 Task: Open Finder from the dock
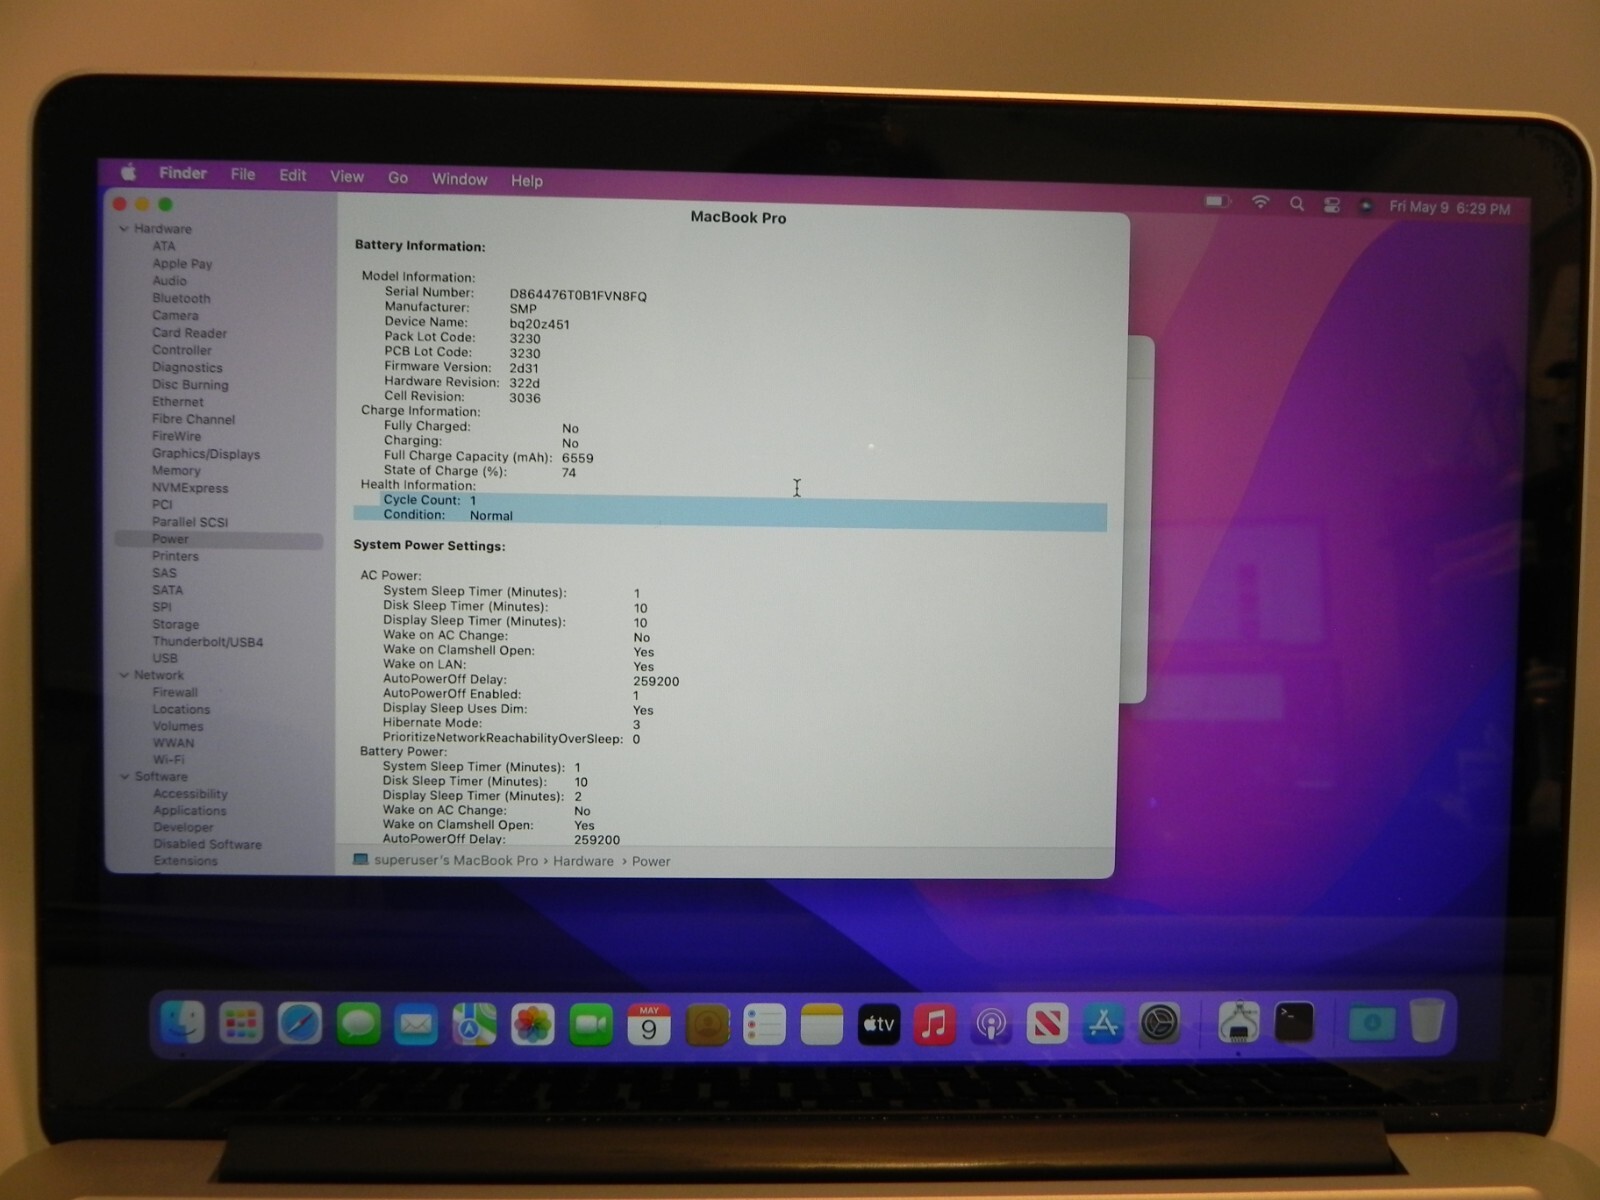183,1023
